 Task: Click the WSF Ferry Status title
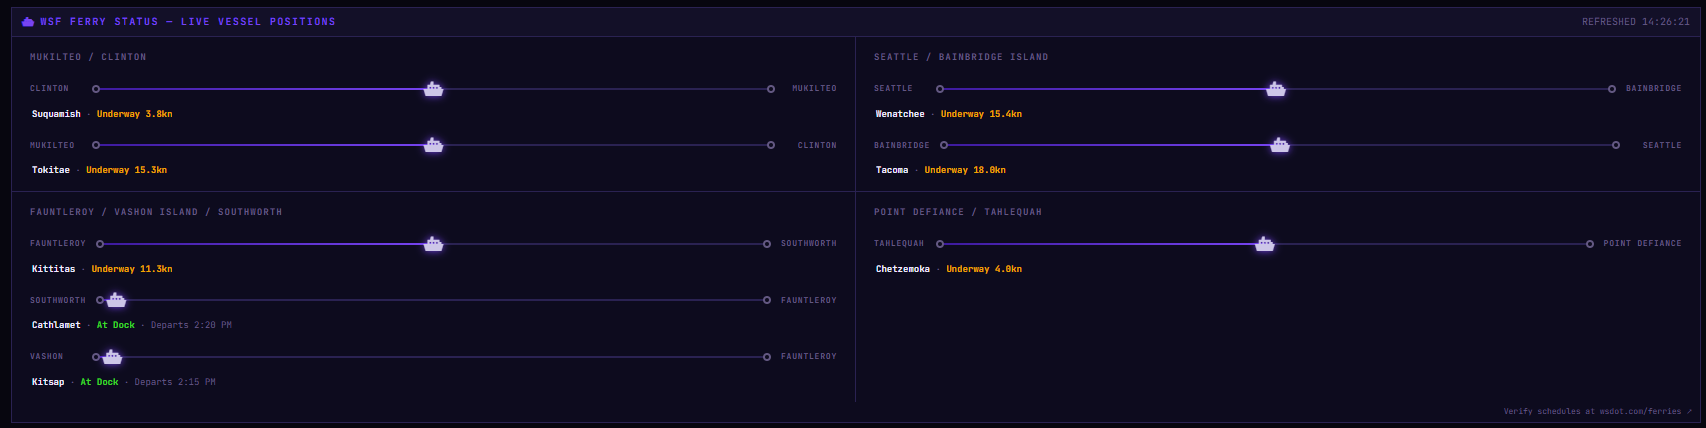[x=188, y=21]
